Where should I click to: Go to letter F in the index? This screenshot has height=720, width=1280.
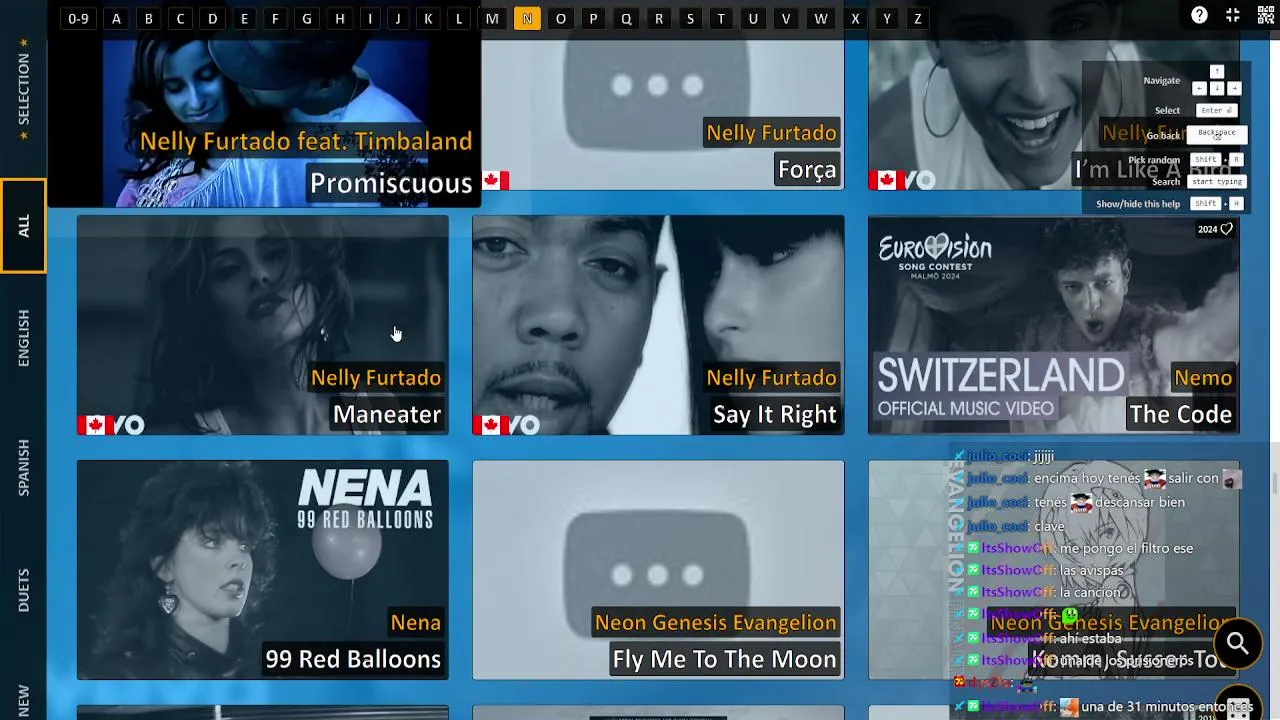point(275,19)
